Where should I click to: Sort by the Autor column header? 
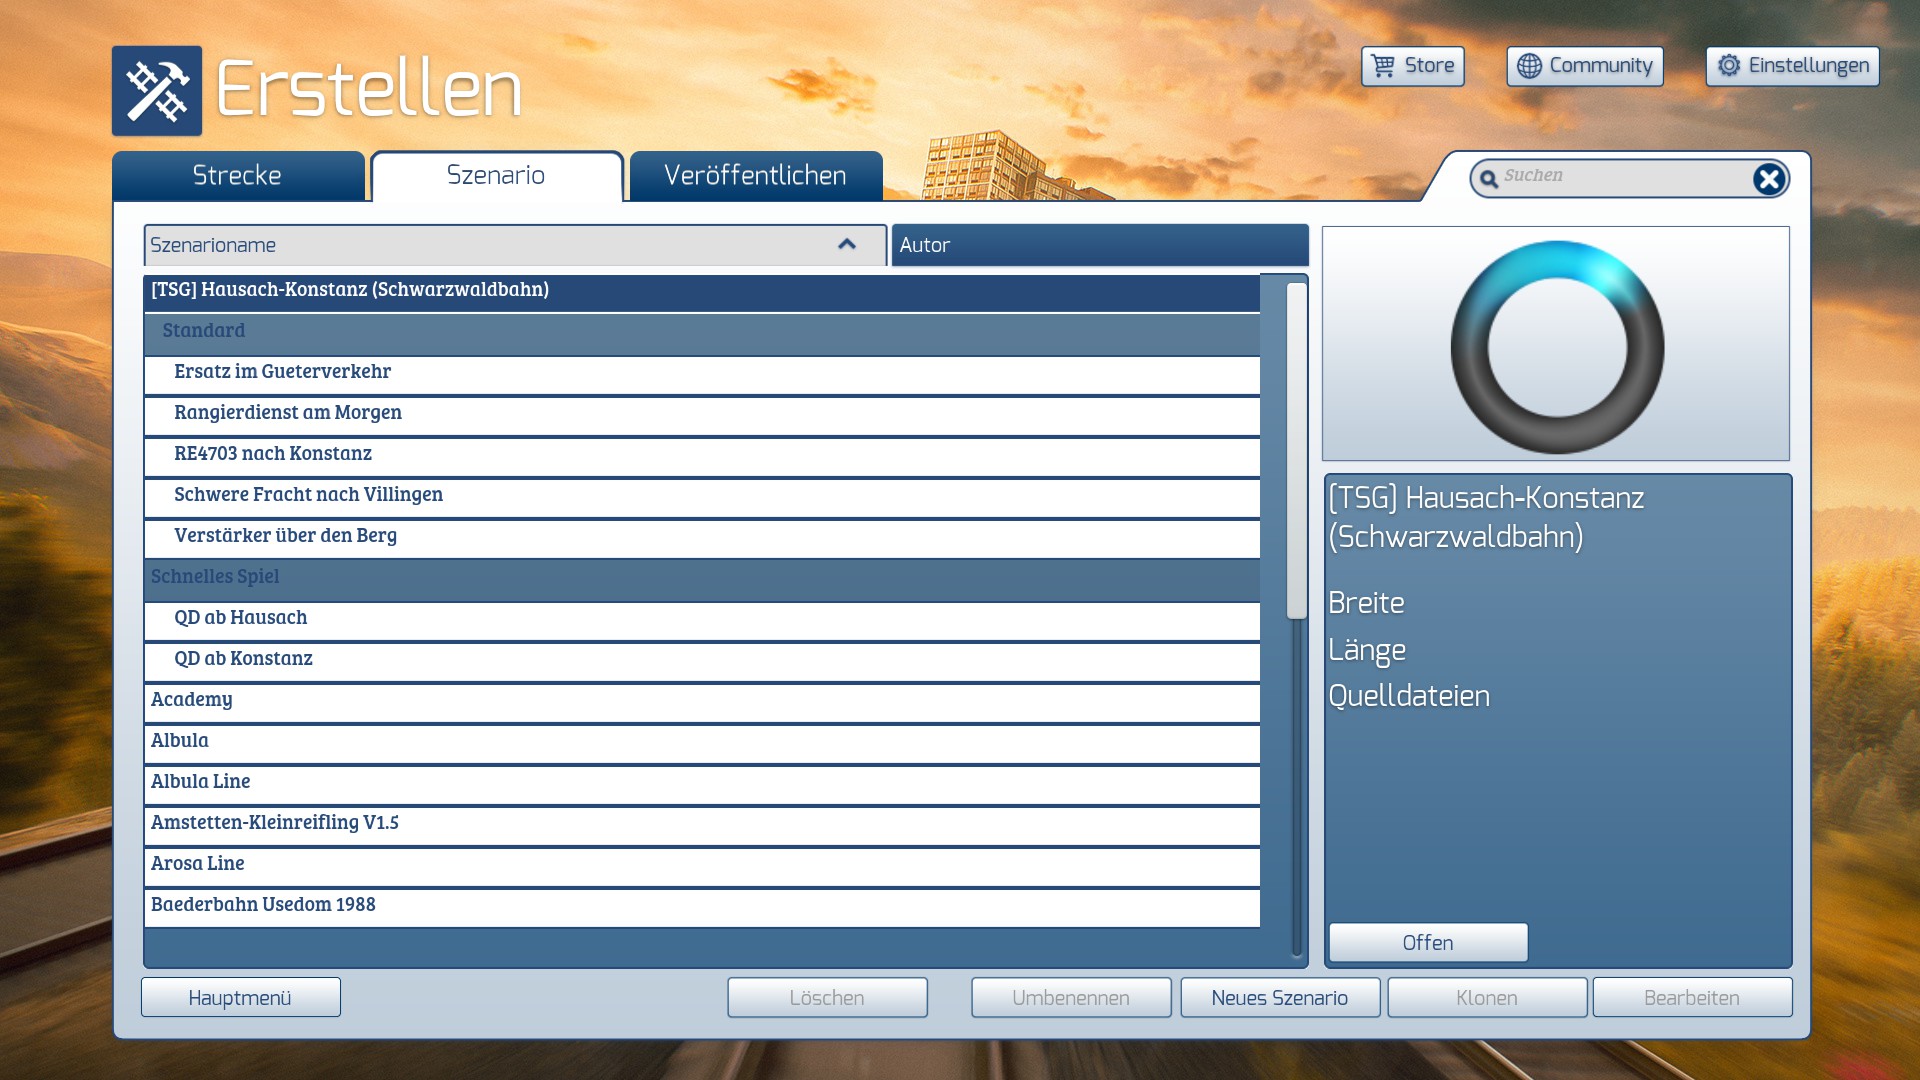pyautogui.click(x=1099, y=245)
